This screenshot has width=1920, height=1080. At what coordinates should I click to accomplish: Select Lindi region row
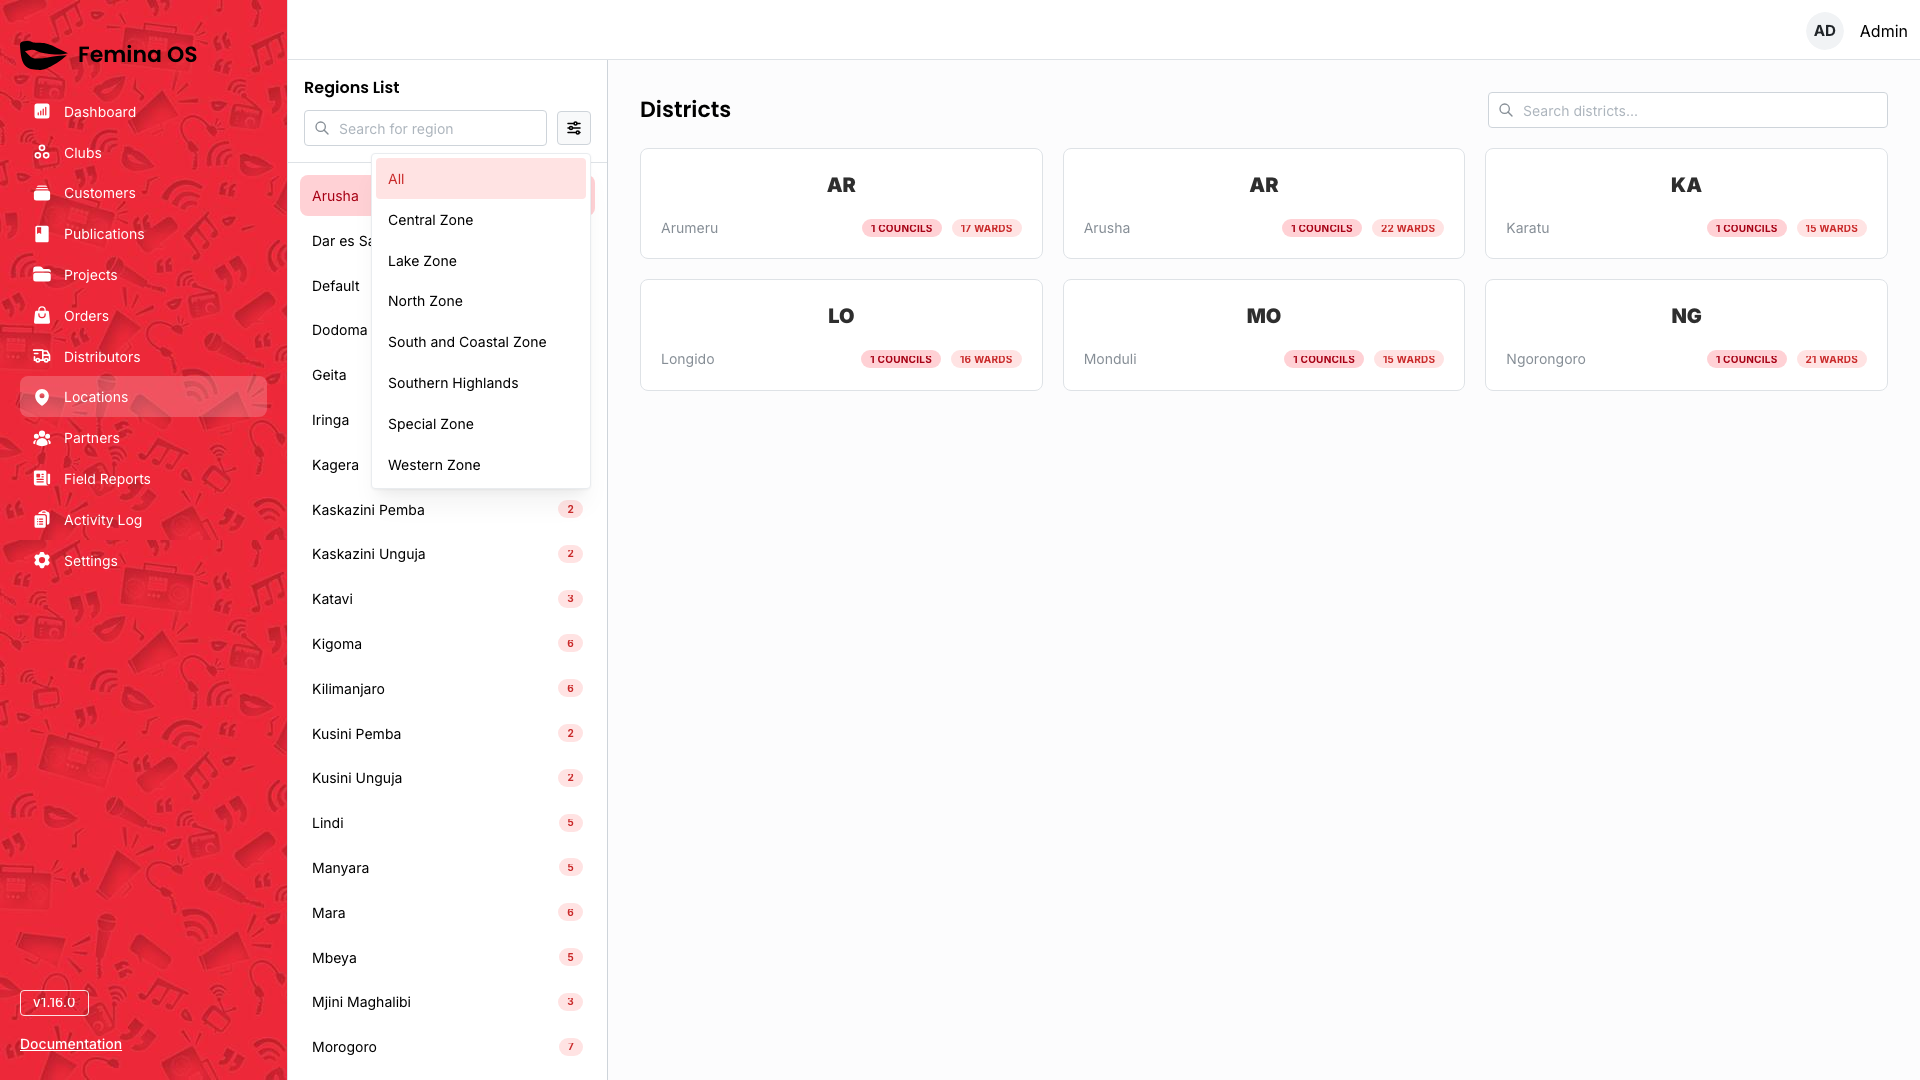point(447,823)
